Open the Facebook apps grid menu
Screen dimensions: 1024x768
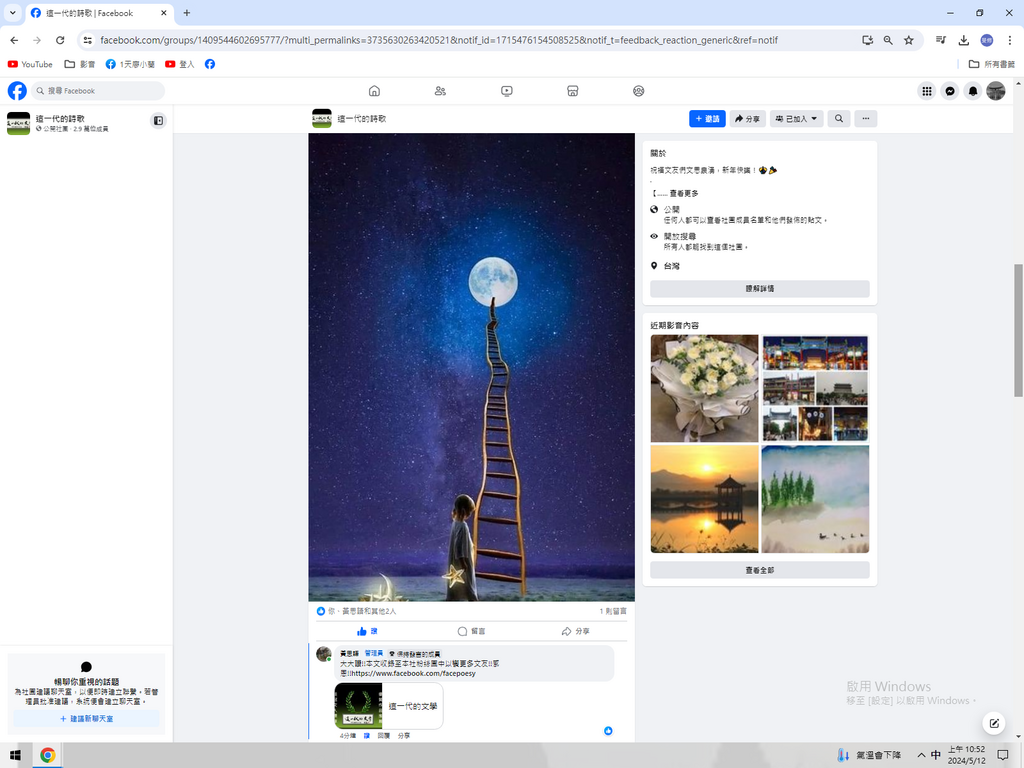927,91
